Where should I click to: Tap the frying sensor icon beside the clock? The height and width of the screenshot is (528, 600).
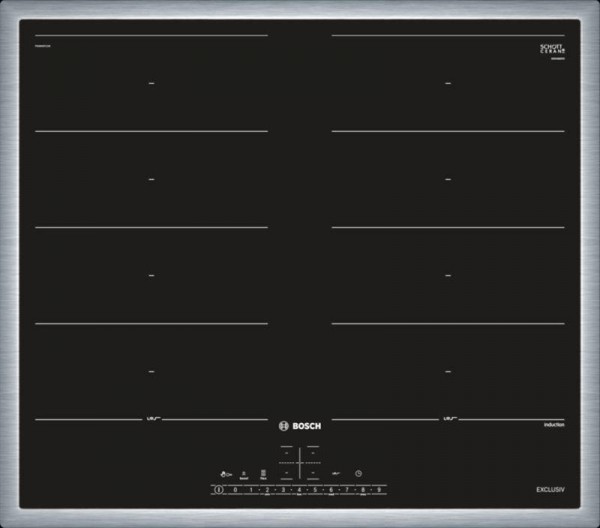coord(336,474)
